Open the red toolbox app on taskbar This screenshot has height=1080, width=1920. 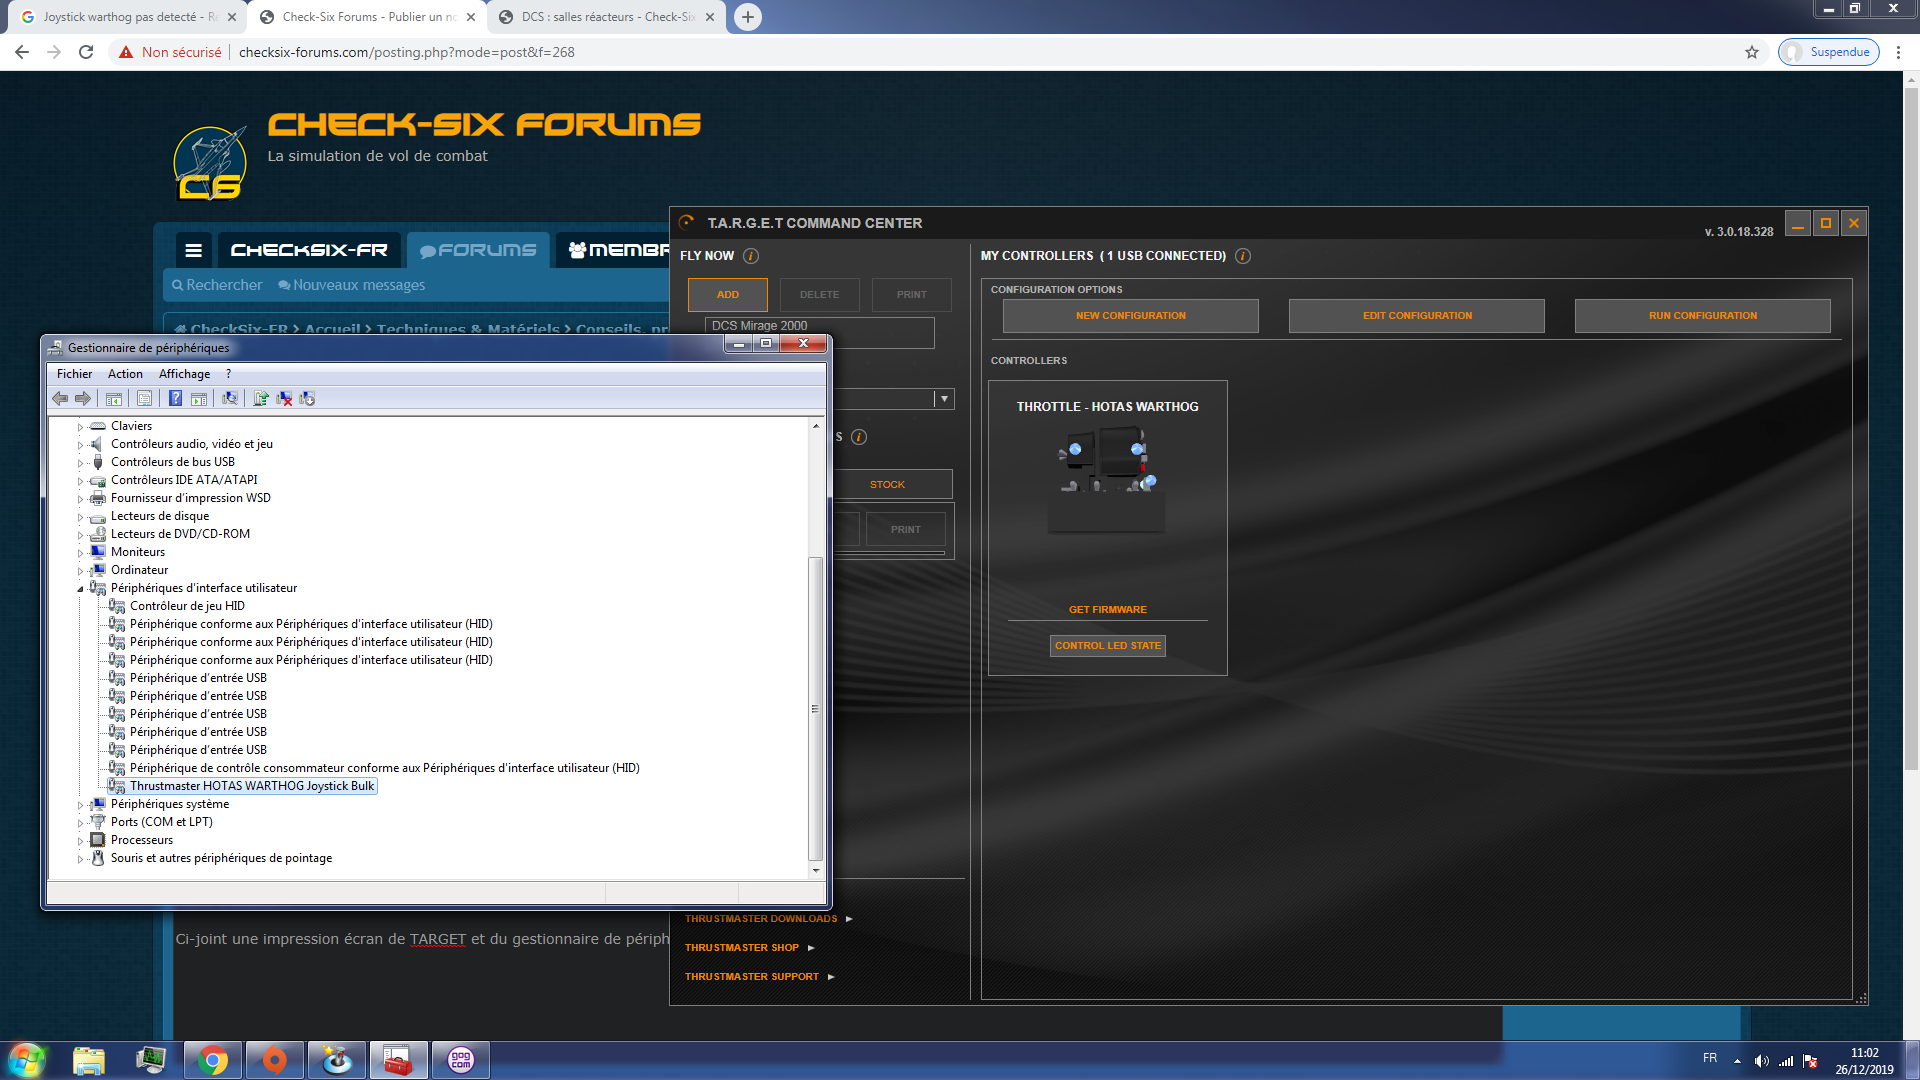point(398,1060)
